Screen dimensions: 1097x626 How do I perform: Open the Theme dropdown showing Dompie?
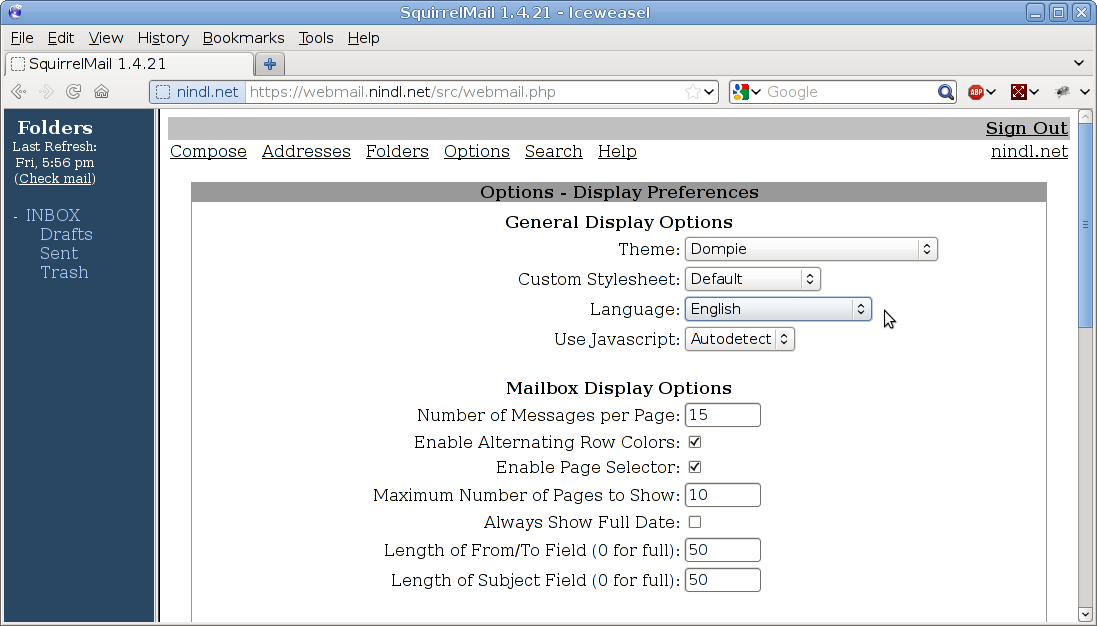810,249
